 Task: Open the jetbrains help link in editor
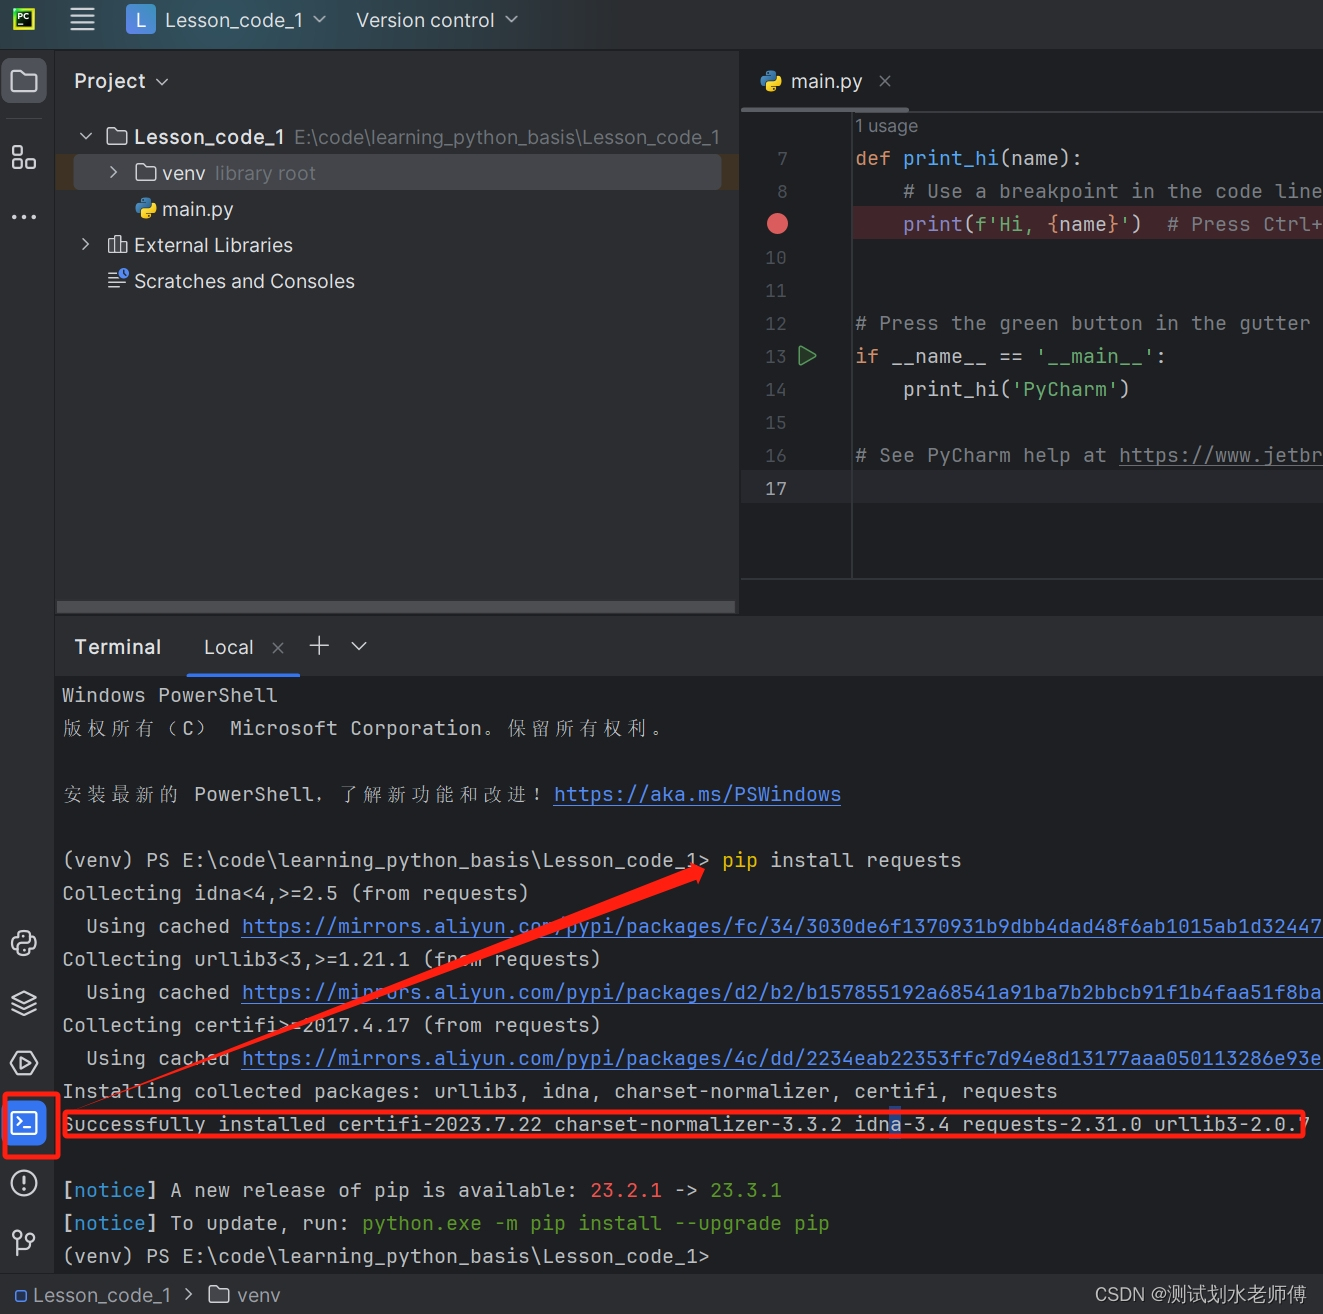(1220, 455)
